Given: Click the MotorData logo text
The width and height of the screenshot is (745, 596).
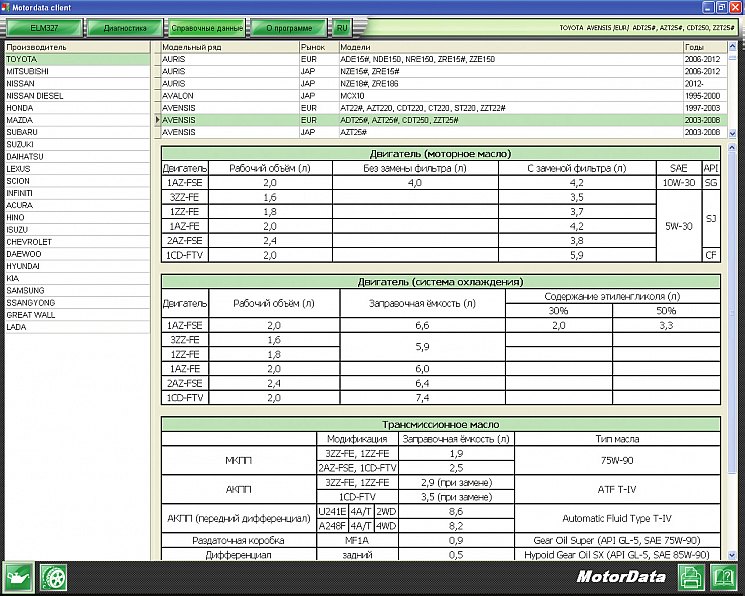Looking at the screenshot, I should click(621, 577).
